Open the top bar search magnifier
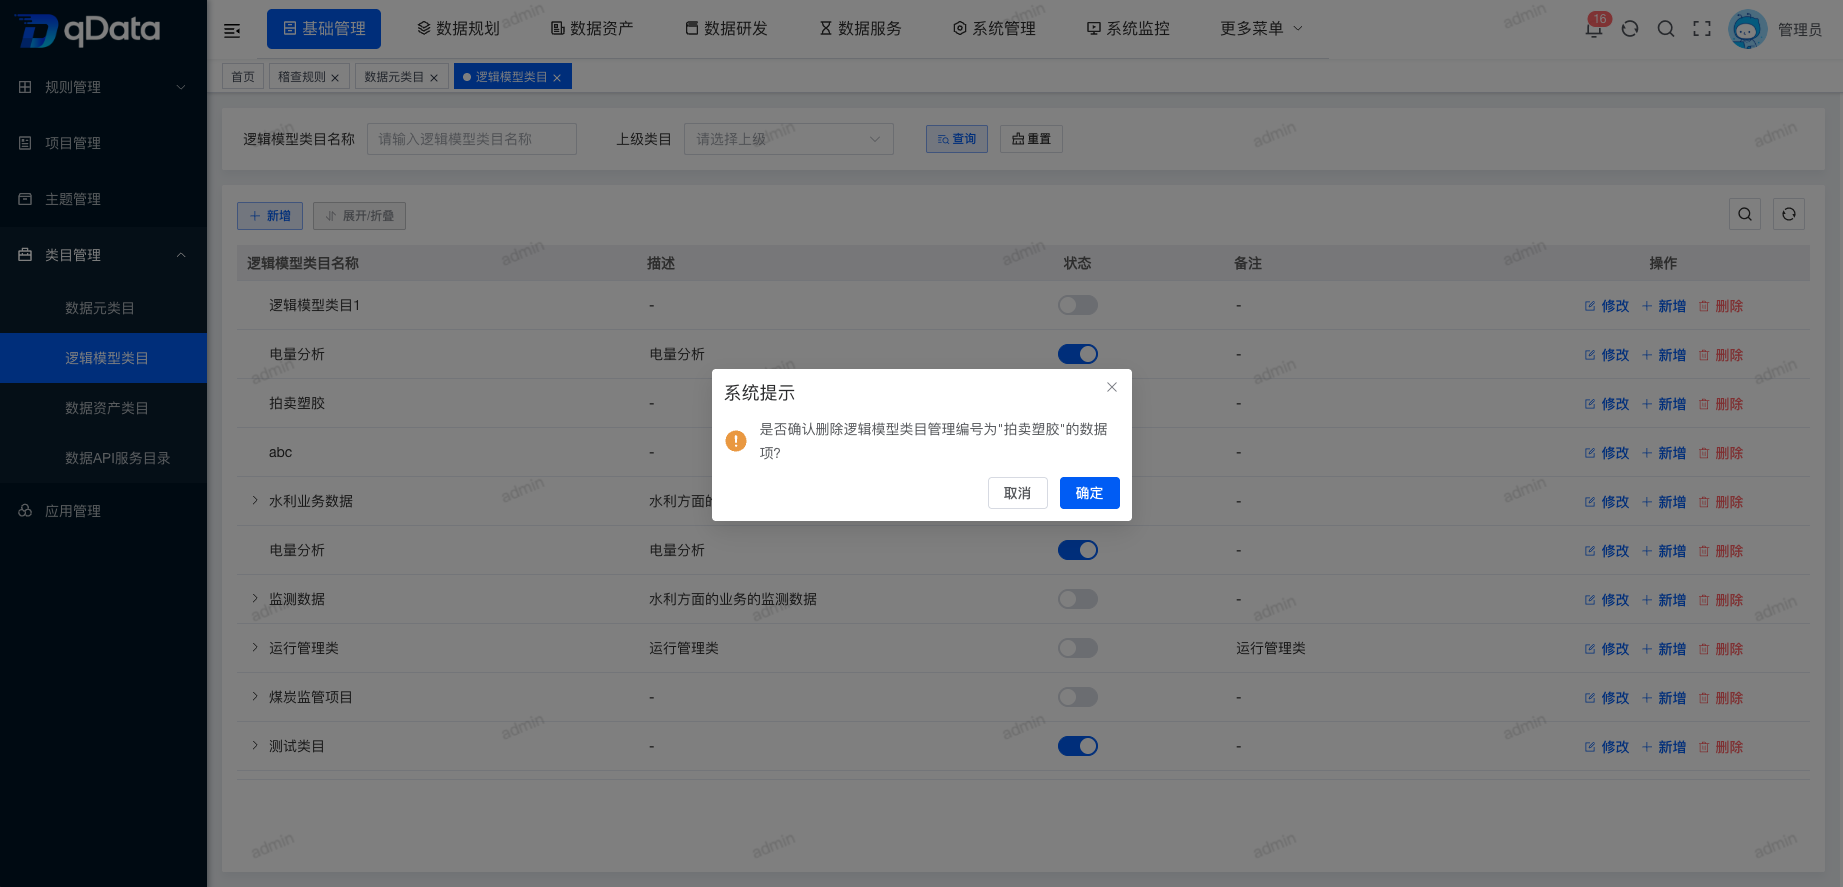 (1666, 29)
